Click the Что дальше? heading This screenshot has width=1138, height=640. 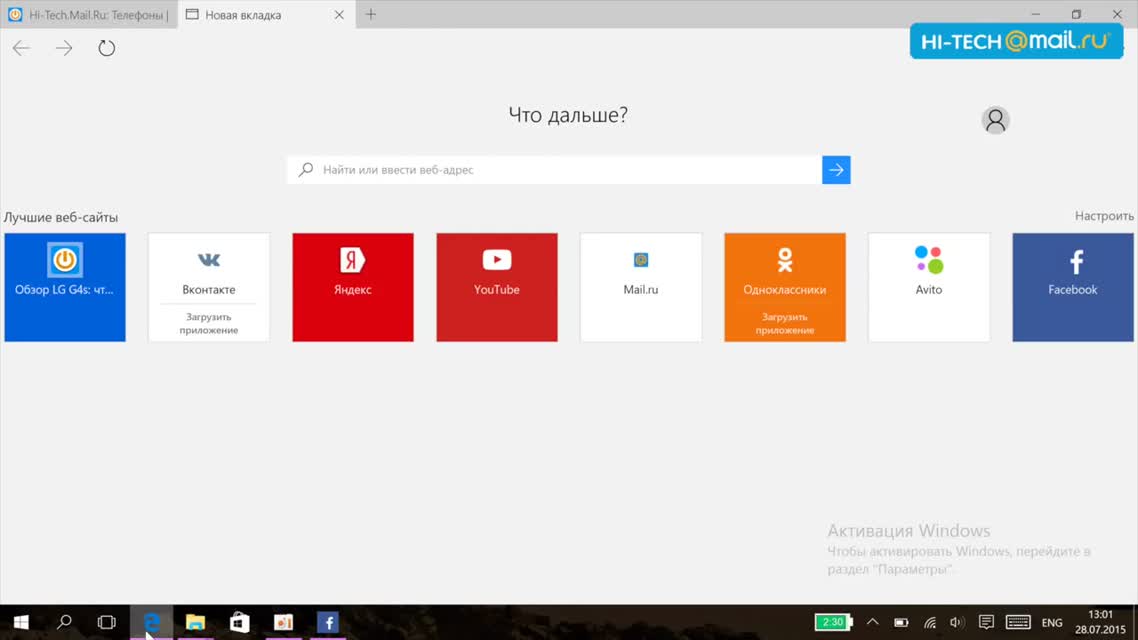(x=568, y=115)
